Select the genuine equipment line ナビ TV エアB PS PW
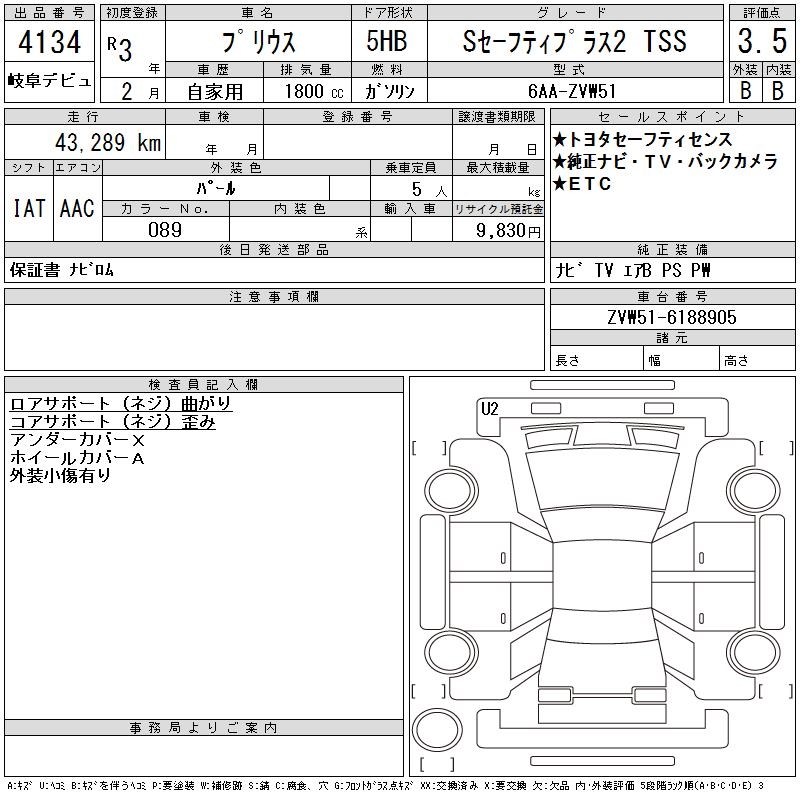The height and width of the screenshot is (800, 800). click(633, 269)
